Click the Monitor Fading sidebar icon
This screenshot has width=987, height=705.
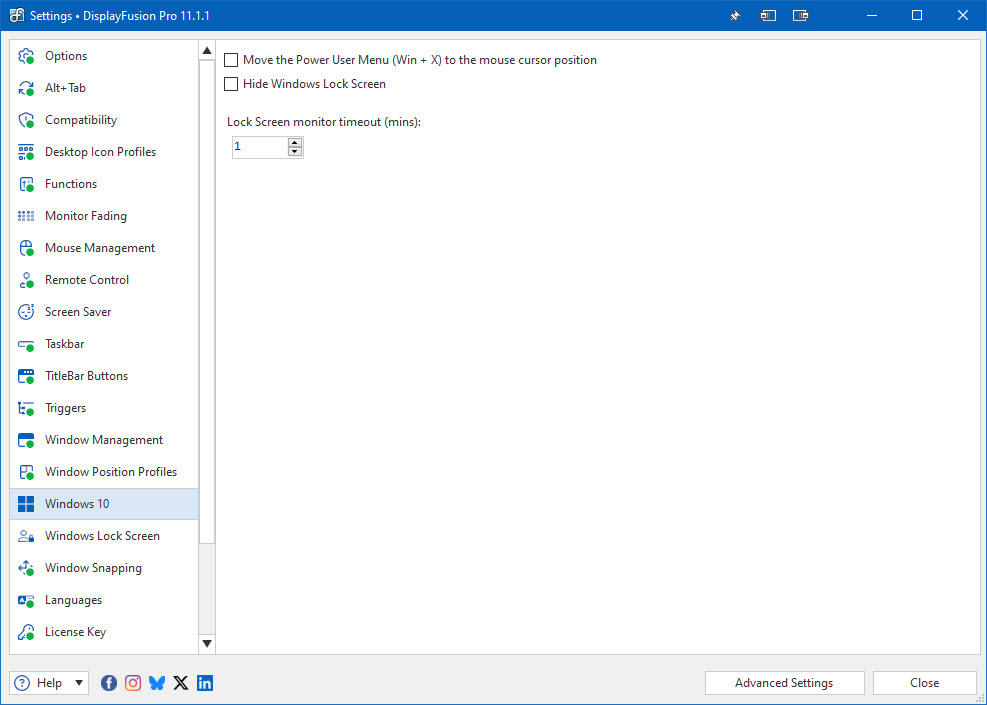tap(26, 216)
